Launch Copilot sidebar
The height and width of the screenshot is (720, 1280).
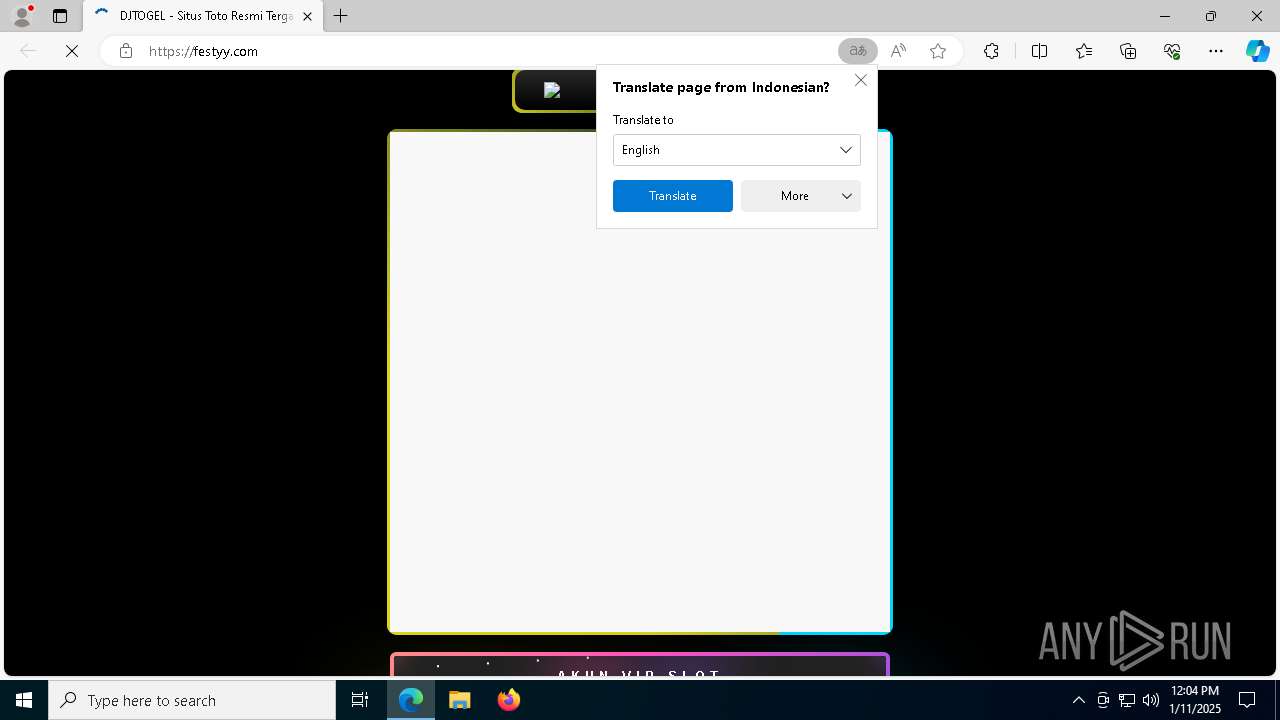pos(1258,51)
